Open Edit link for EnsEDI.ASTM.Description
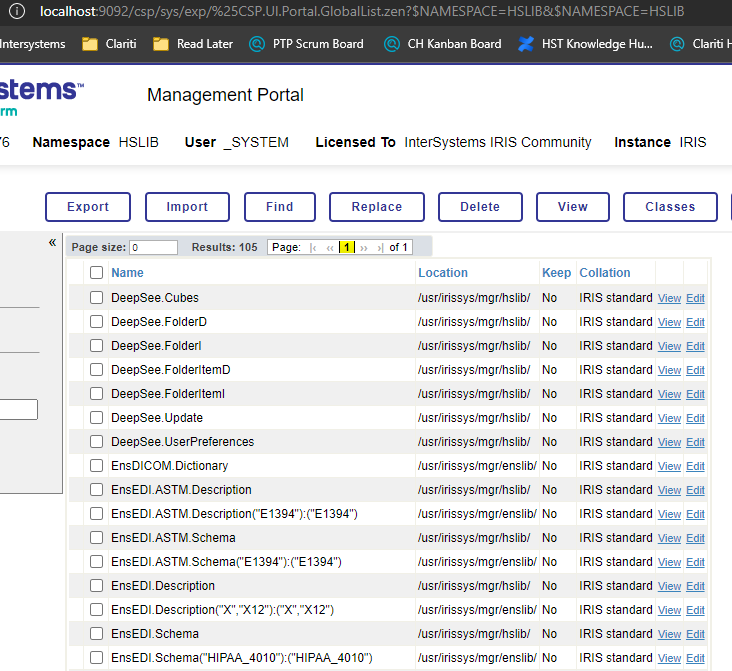This screenshot has height=671, width=732. (x=695, y=490)
